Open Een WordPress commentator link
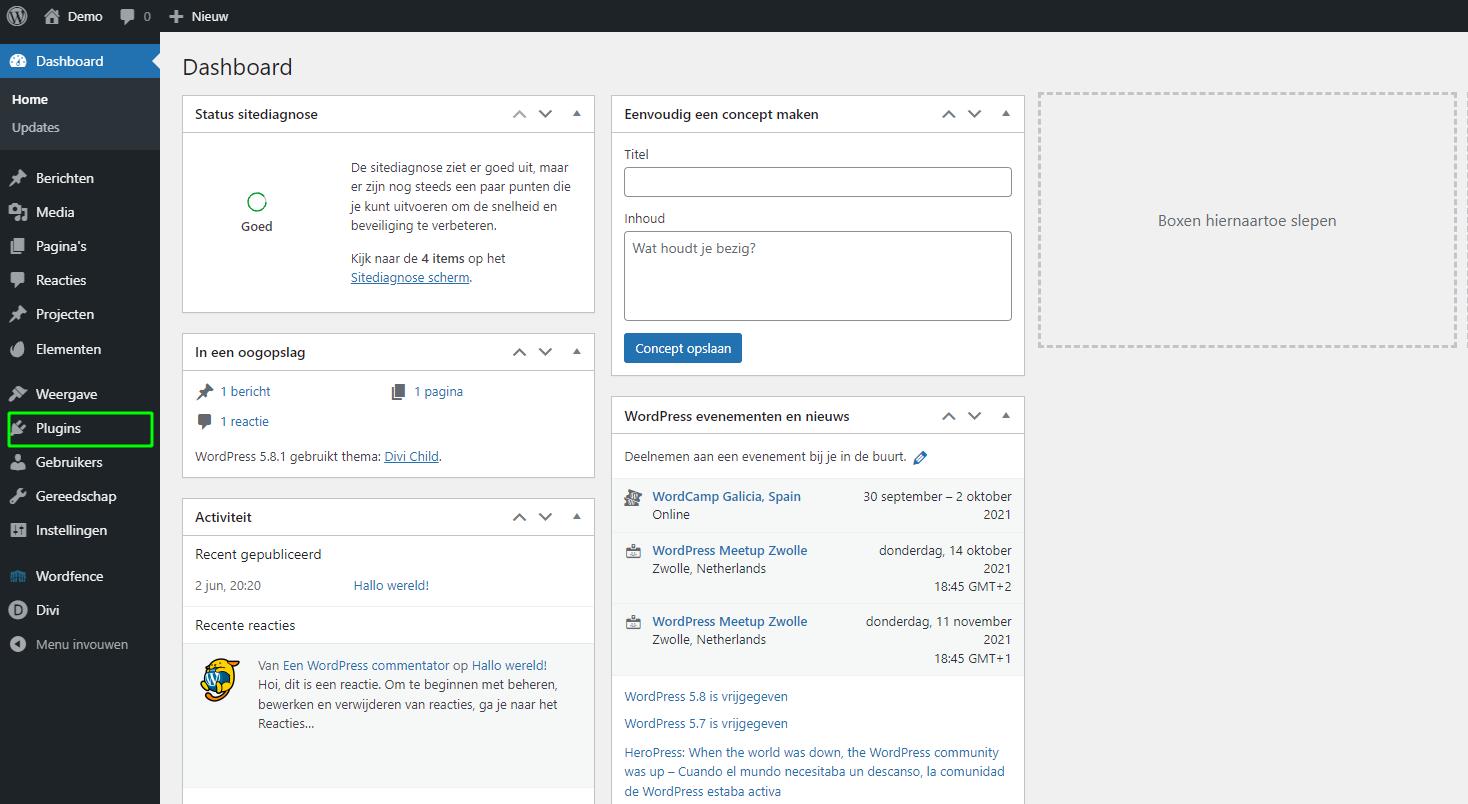Screen dimensions: 1468x804 [366, 666]
